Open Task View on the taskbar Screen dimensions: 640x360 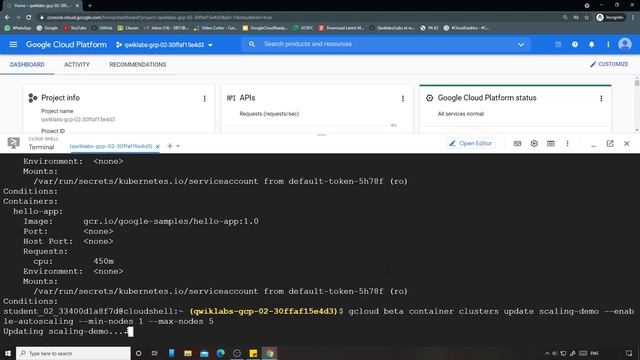pyautogui.click(x=154, y=353)
